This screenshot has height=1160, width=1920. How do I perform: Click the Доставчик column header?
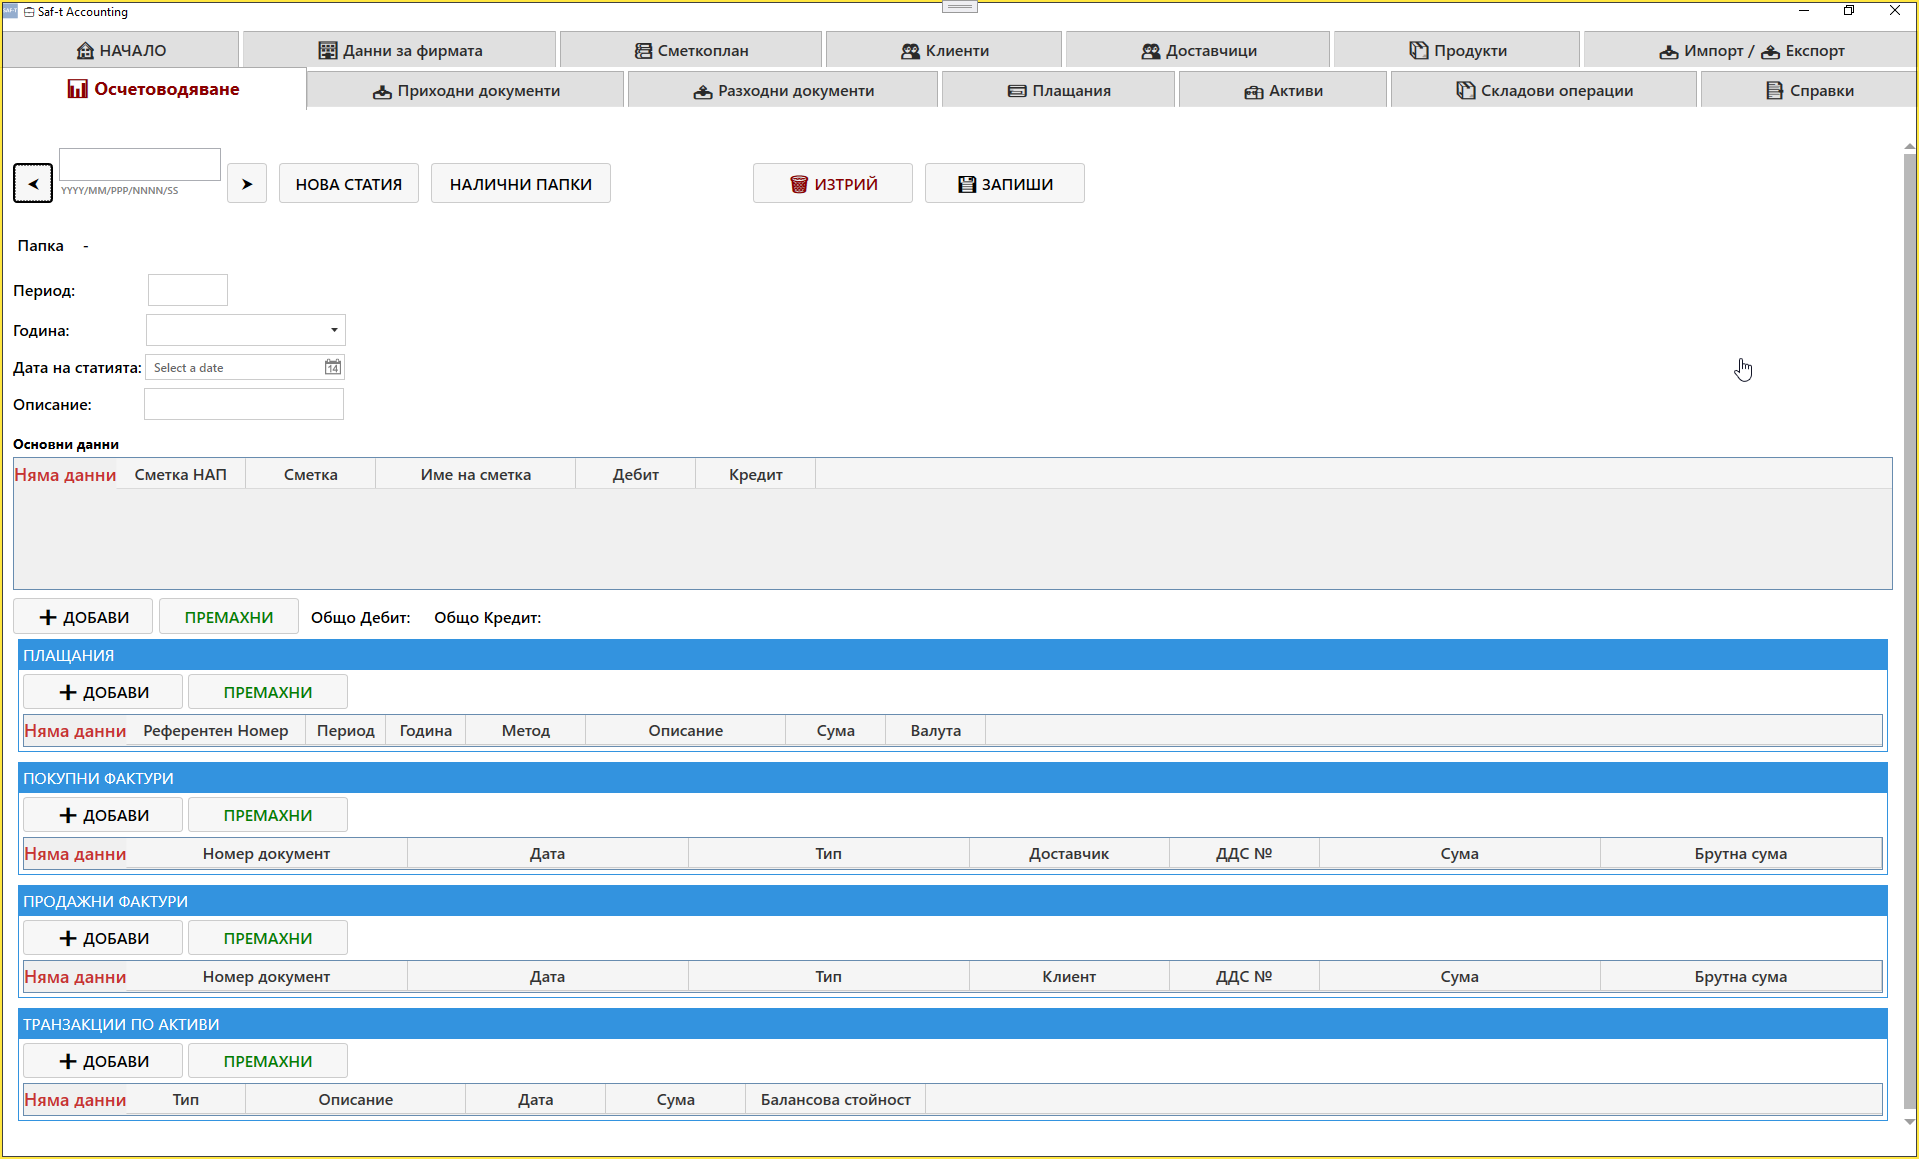1069,853
